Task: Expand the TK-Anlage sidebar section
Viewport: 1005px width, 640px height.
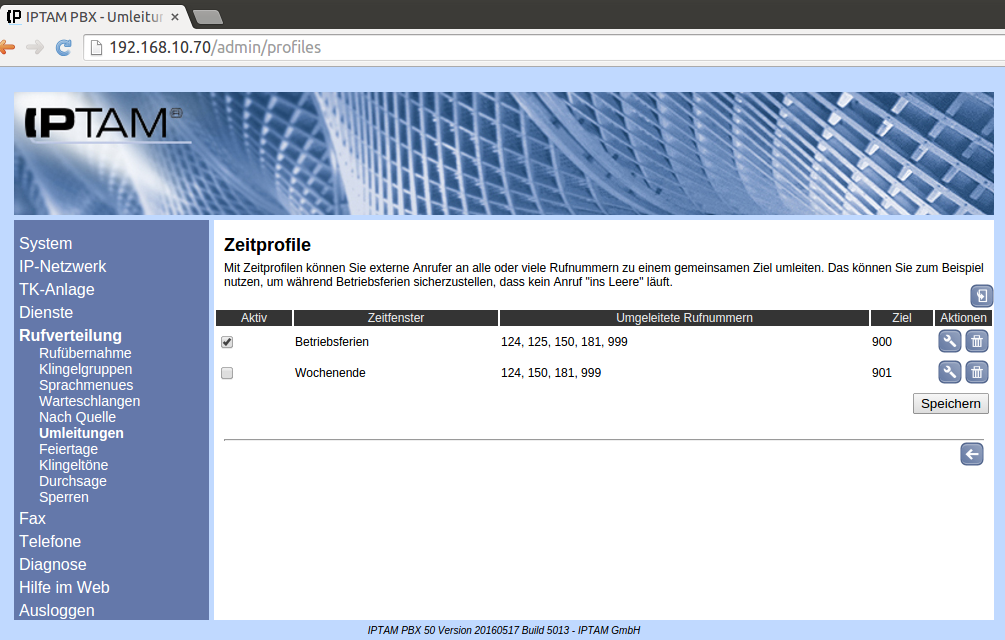Action: (x=57, y=289)
